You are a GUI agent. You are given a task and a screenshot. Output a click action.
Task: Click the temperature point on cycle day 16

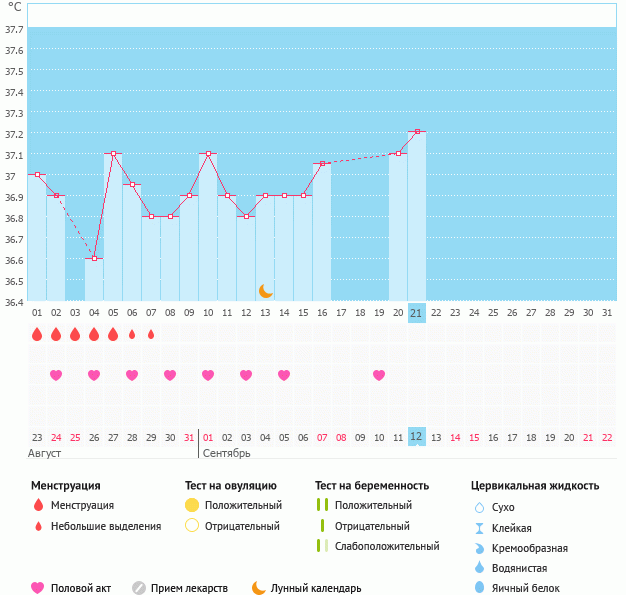[322, 163]
